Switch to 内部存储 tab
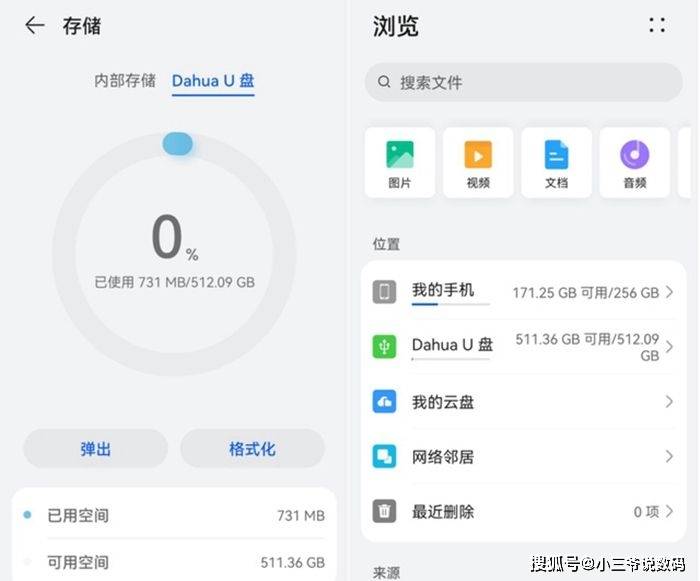 tap(125, 80)
